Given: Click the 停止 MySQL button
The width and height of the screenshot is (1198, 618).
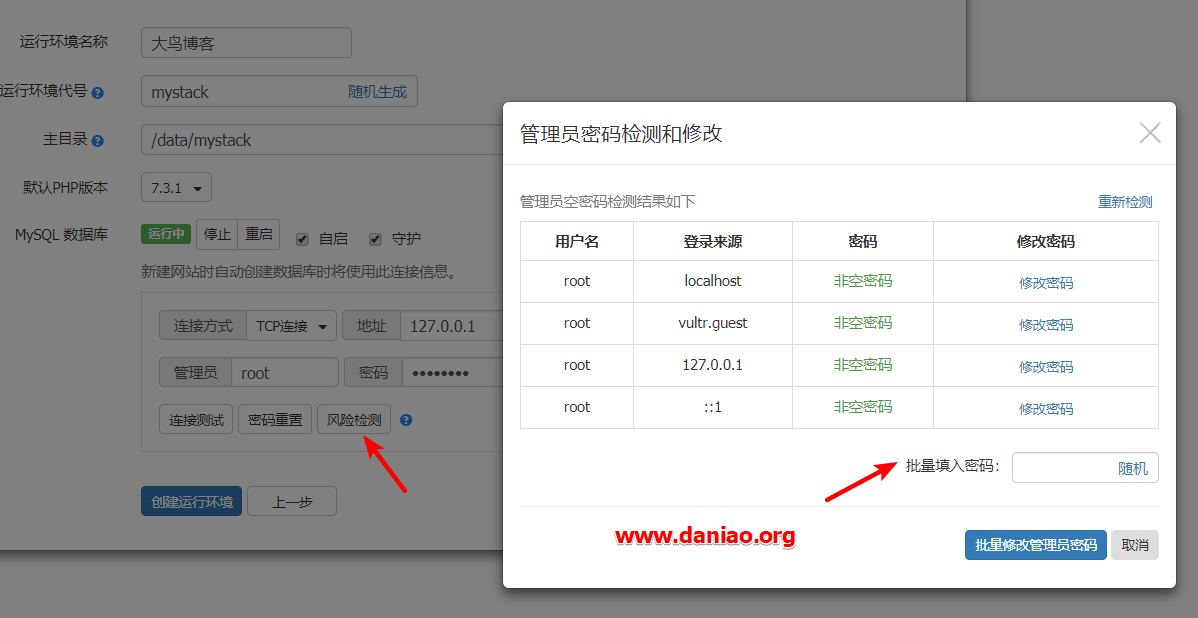Looking at the screenshot, I should pos(217,235).
